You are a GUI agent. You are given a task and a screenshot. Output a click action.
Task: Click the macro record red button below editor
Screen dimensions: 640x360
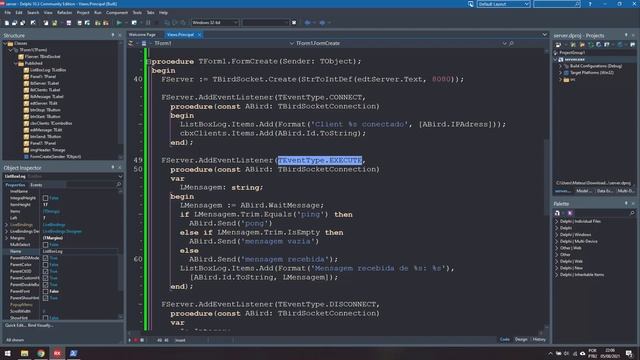pos(136,340)
